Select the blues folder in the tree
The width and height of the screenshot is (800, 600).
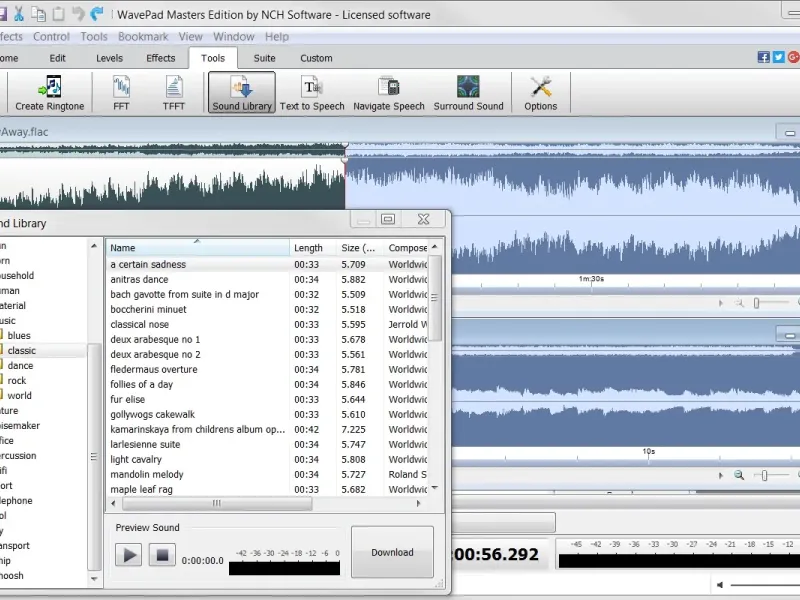coord(20,336)
